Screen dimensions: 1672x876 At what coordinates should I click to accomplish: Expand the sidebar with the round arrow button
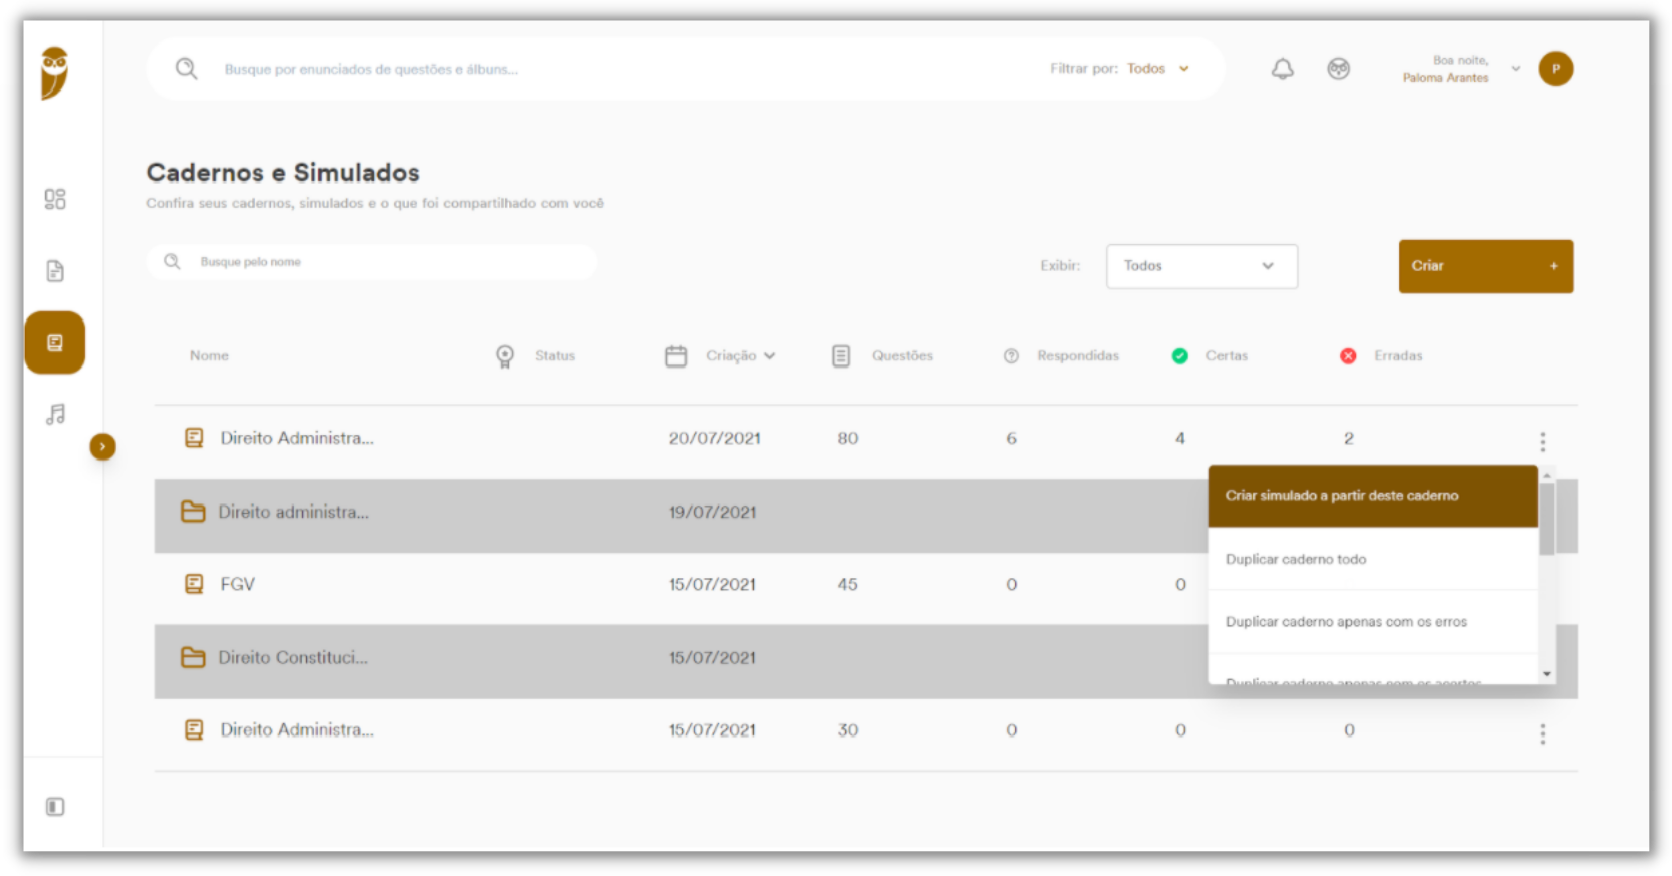102,446
